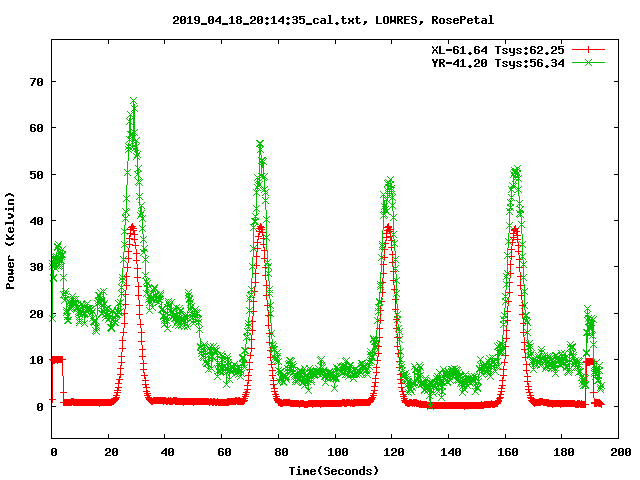Click the 'Time(Seconds)' x-axis label
640x480 pixels.
[x=333, y=471]
